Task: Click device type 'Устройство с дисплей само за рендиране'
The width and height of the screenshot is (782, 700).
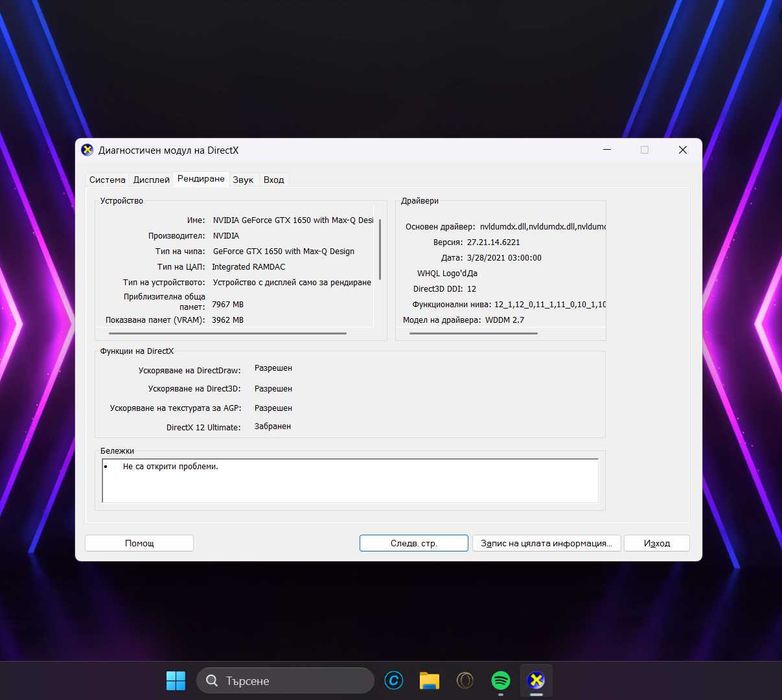Action: 292,282
